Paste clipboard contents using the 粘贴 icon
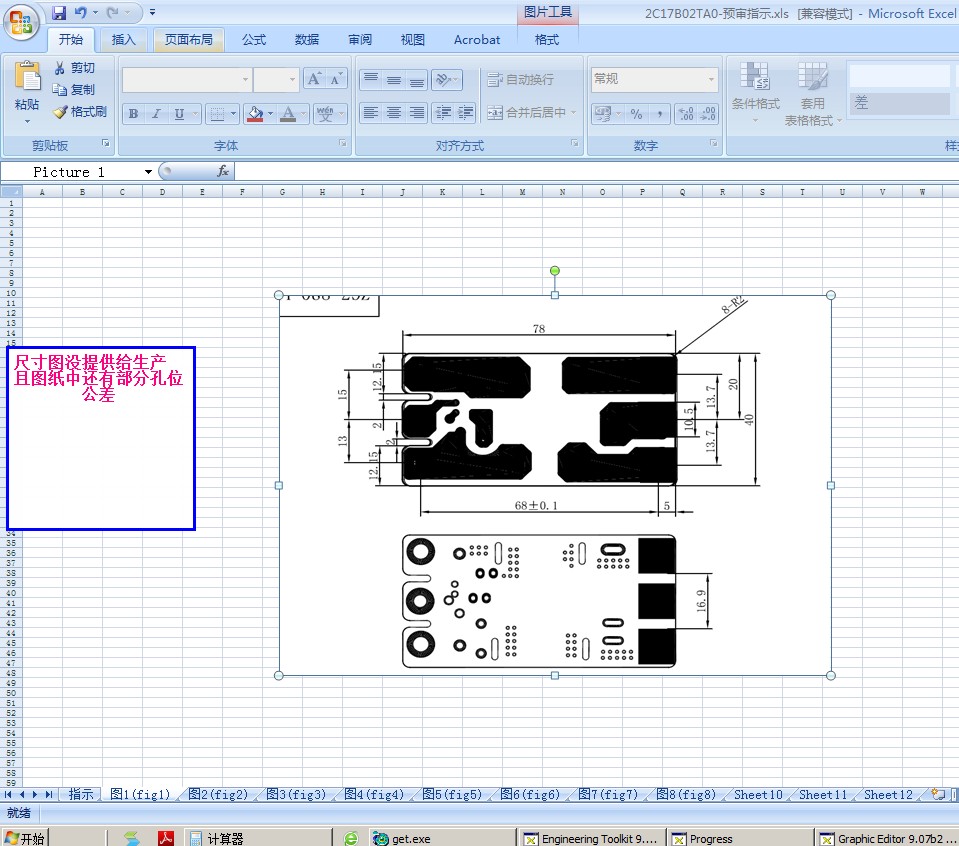This screenshot has width=959, height=846. 27,78
